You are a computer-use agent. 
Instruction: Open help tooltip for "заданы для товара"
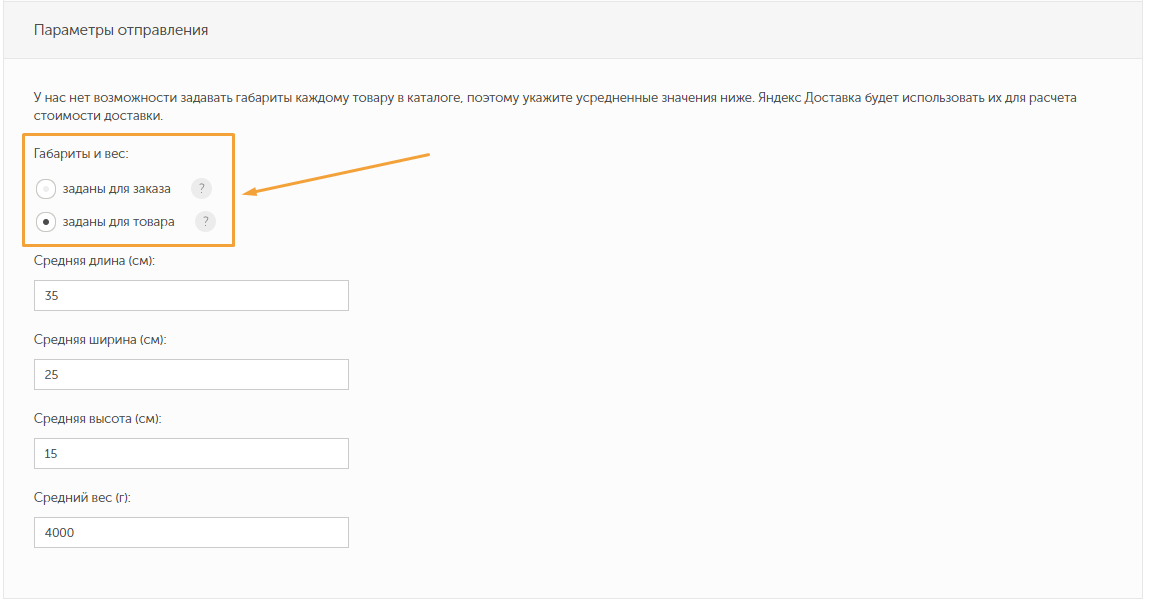(x=205, y=222)
